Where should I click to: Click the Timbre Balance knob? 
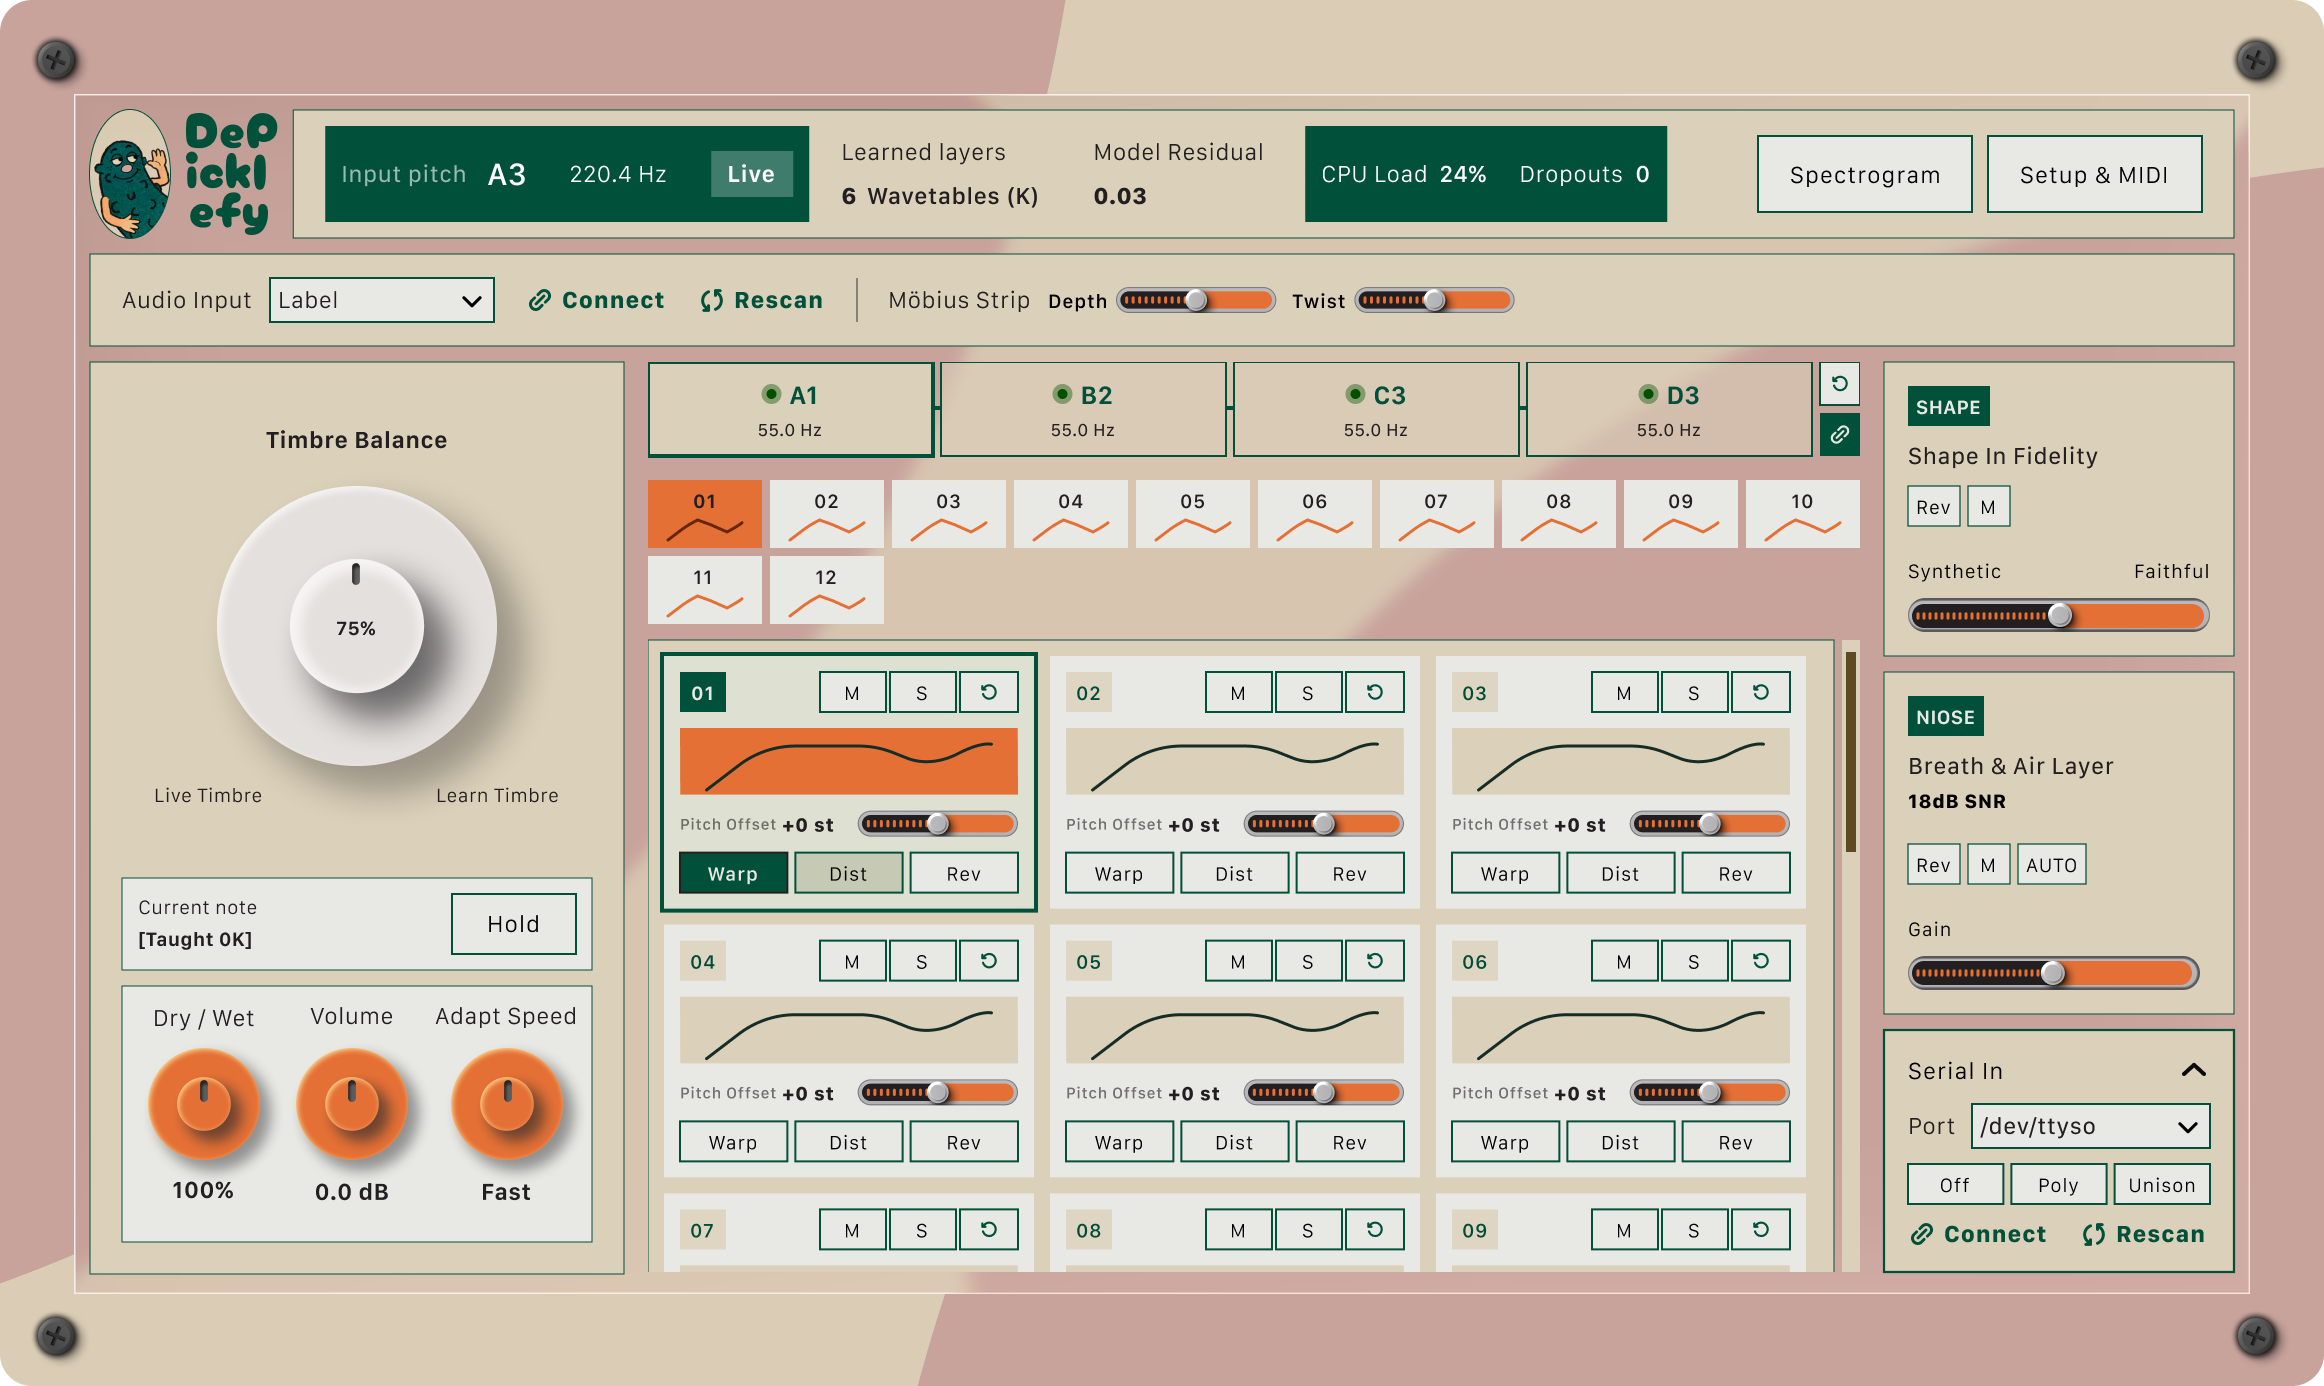click(x=356, y=626)
